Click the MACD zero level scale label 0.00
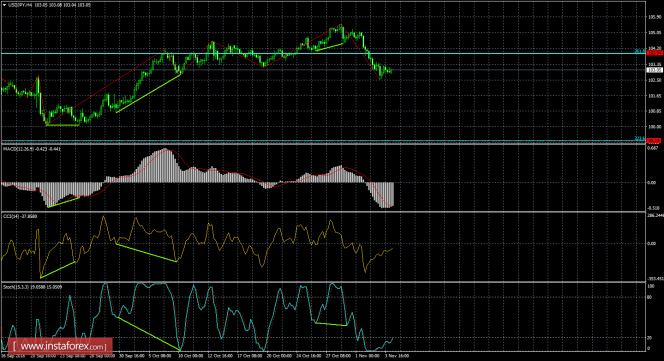Screen dimensions: 664x361 click(652, 183)
